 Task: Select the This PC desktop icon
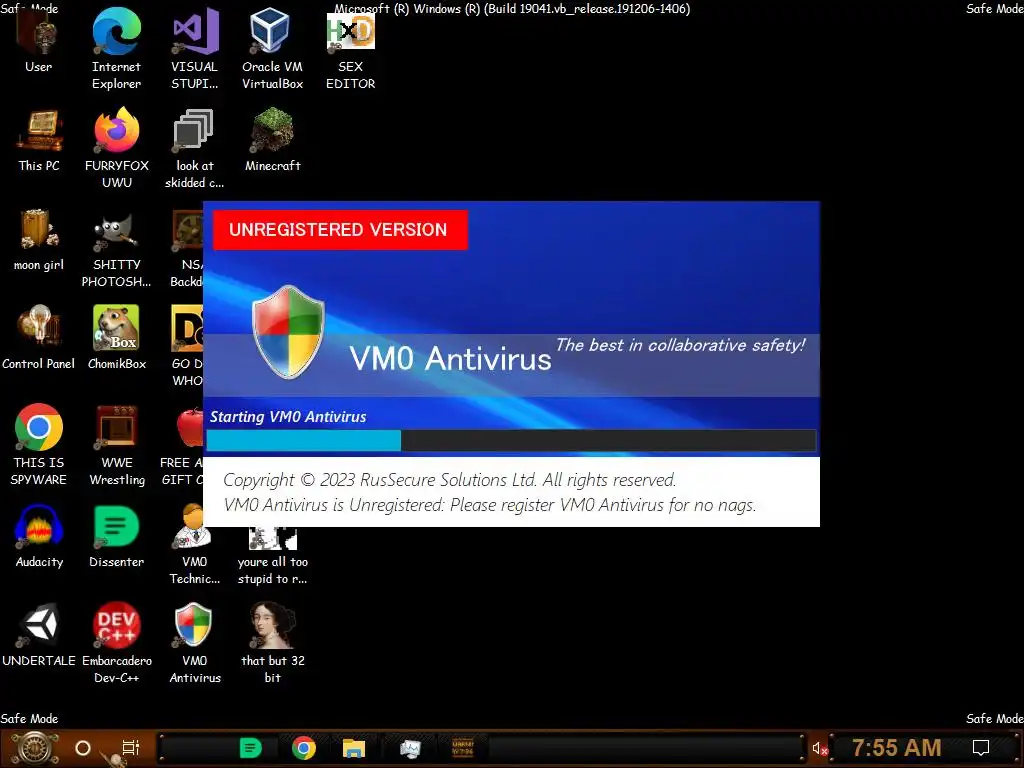click(x=39, y=141)
